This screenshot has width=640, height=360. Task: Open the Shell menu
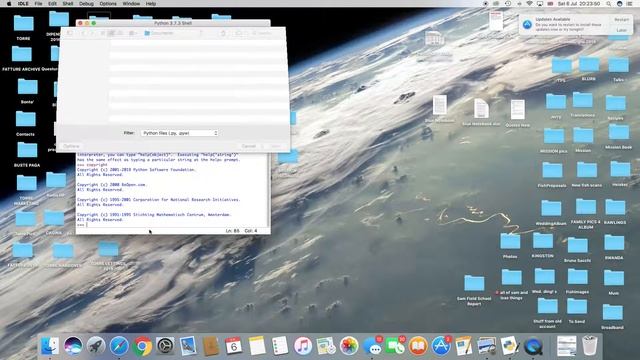[x=68, y=4]
